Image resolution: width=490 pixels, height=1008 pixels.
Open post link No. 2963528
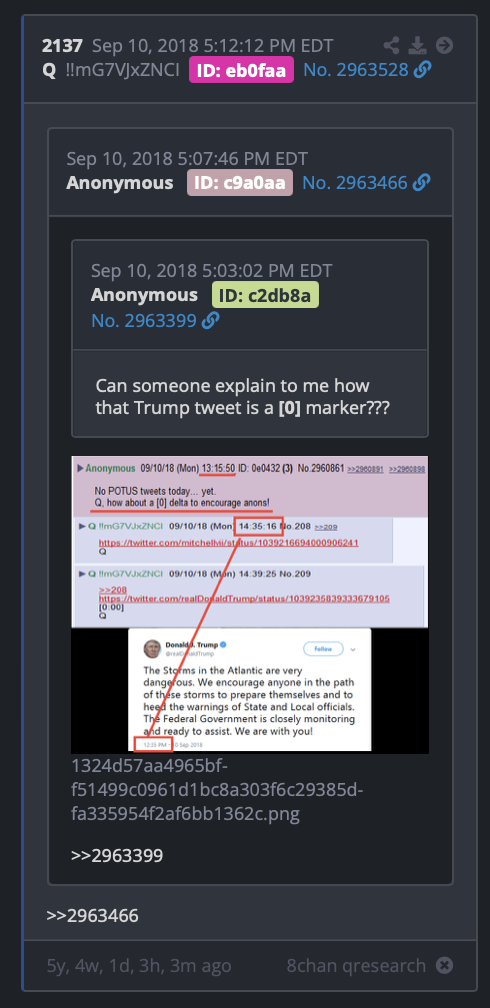point(356,69)
